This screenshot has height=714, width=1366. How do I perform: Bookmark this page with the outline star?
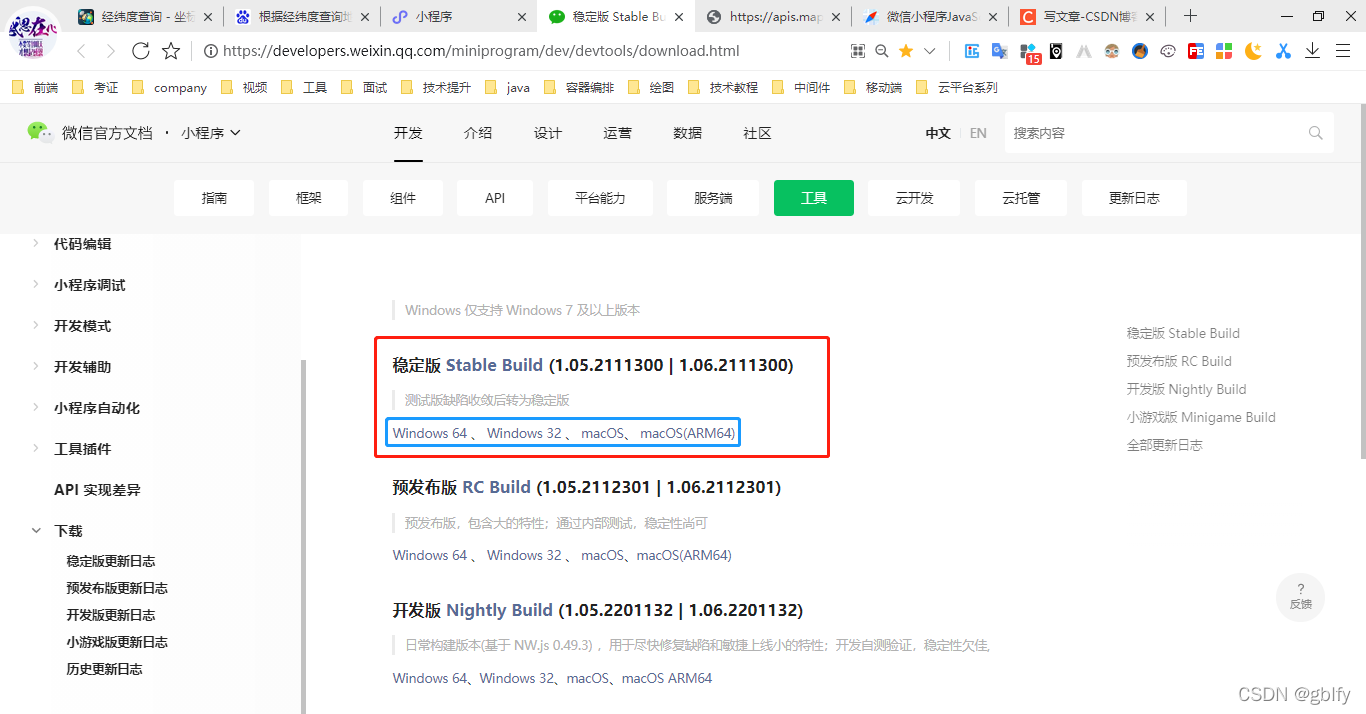tap(171, 51)
